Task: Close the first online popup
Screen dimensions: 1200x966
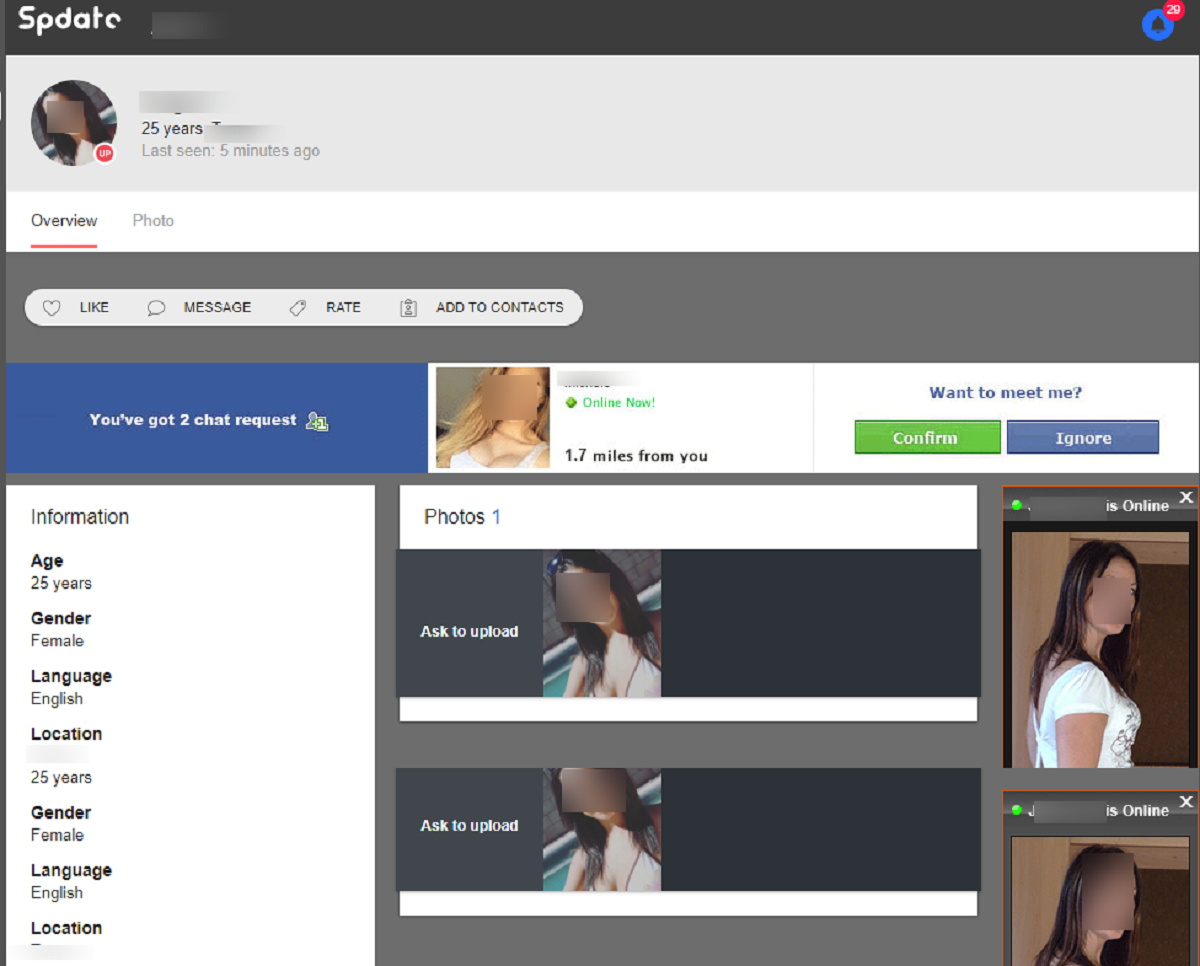Action: (x=1185, y=497)
